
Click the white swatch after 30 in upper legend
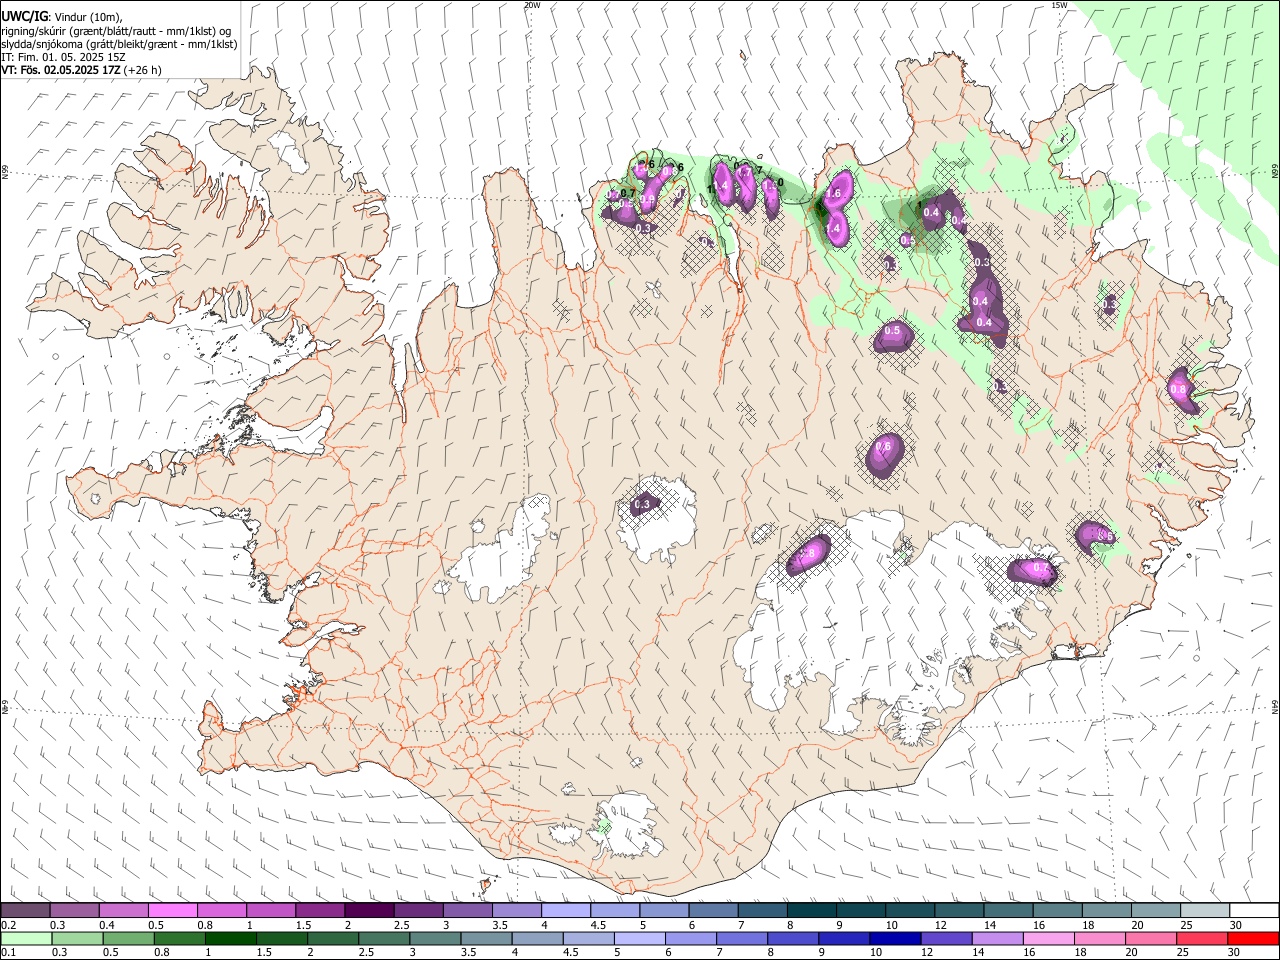[x=1254, y=910]
